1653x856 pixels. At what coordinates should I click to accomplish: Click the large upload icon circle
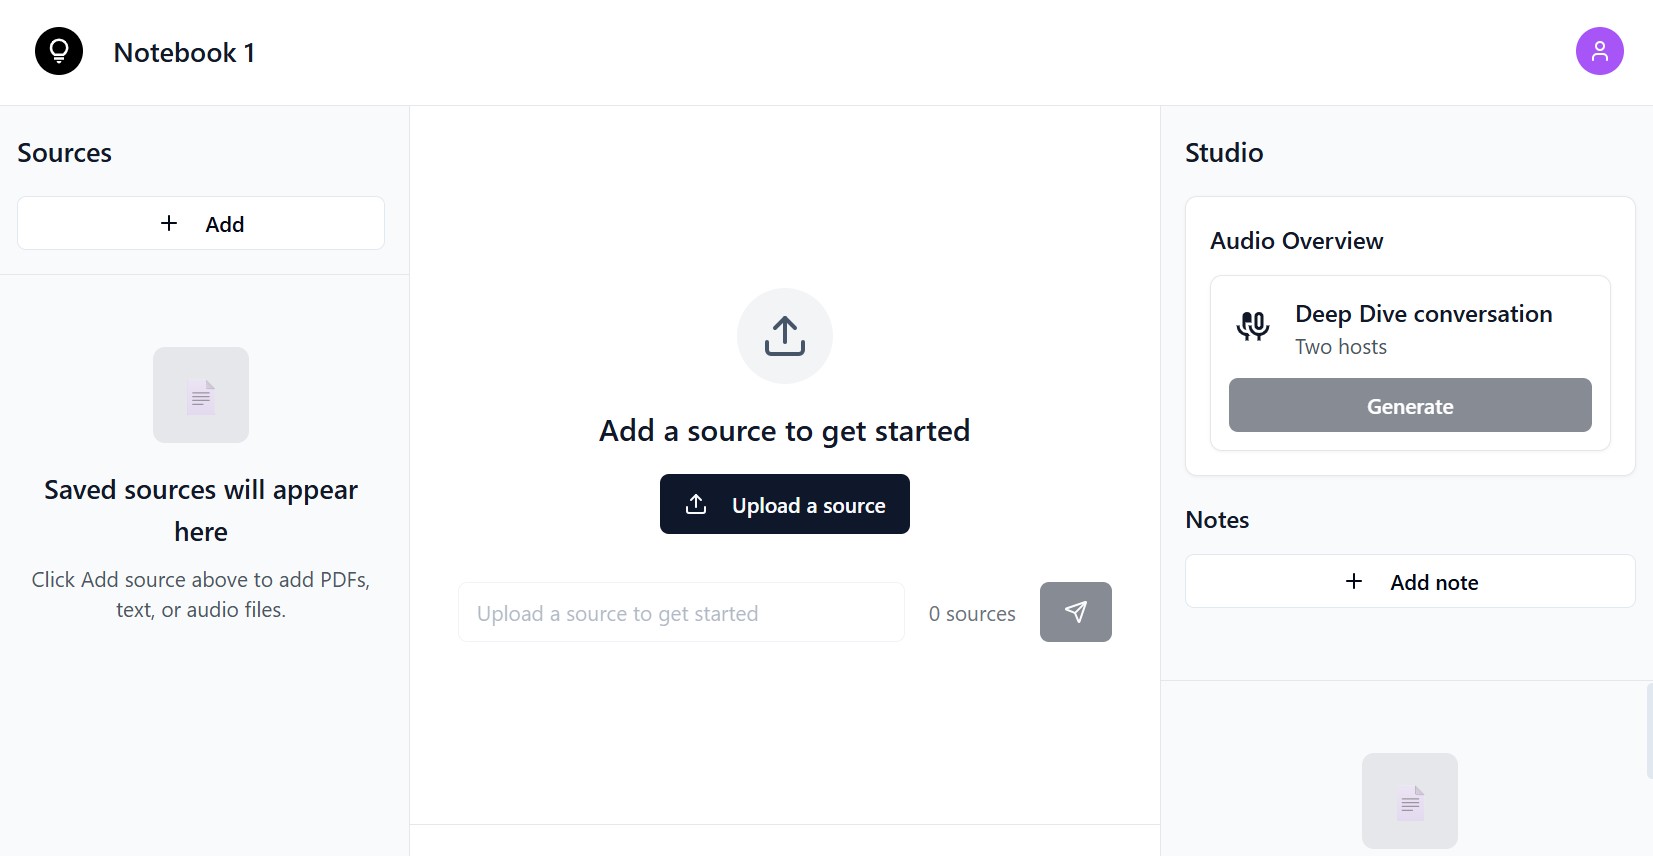pyautogui.click(x=785, y=336)
